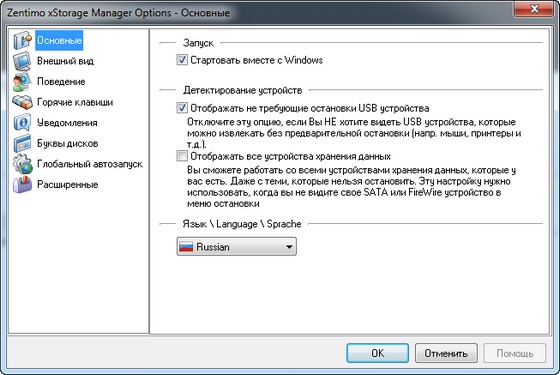
Task: Click the Детектирование устройств heading
Action: pos(242,90)
